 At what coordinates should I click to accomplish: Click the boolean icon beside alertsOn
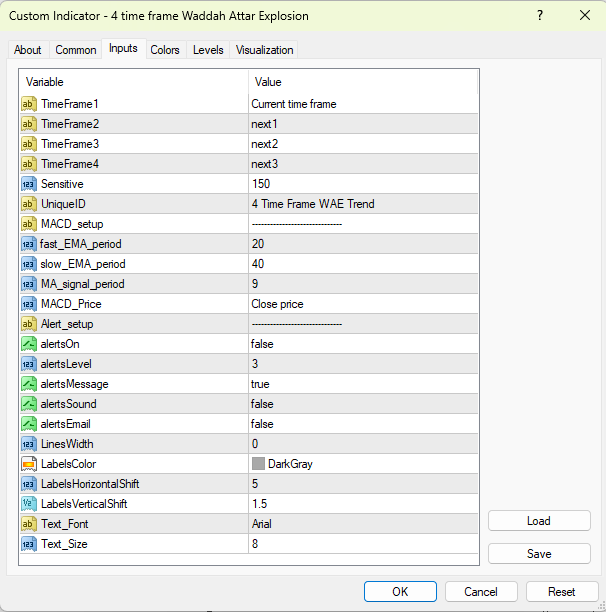pyautogui.click(x=29, y=344)
